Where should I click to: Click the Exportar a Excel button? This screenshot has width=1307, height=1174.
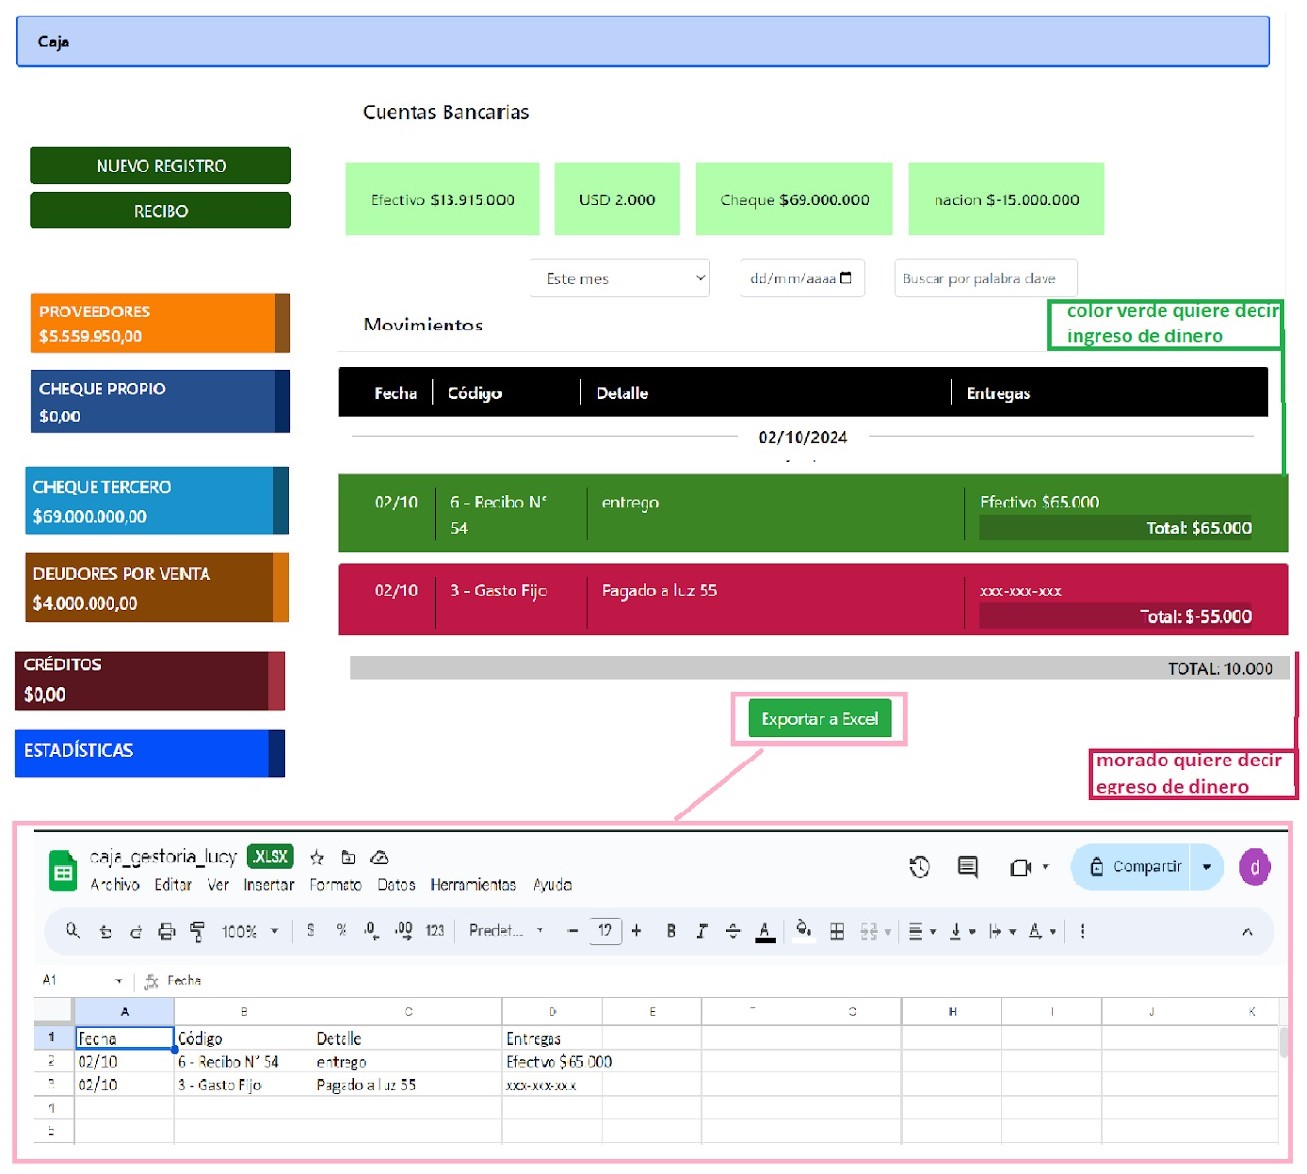[820, 719]
